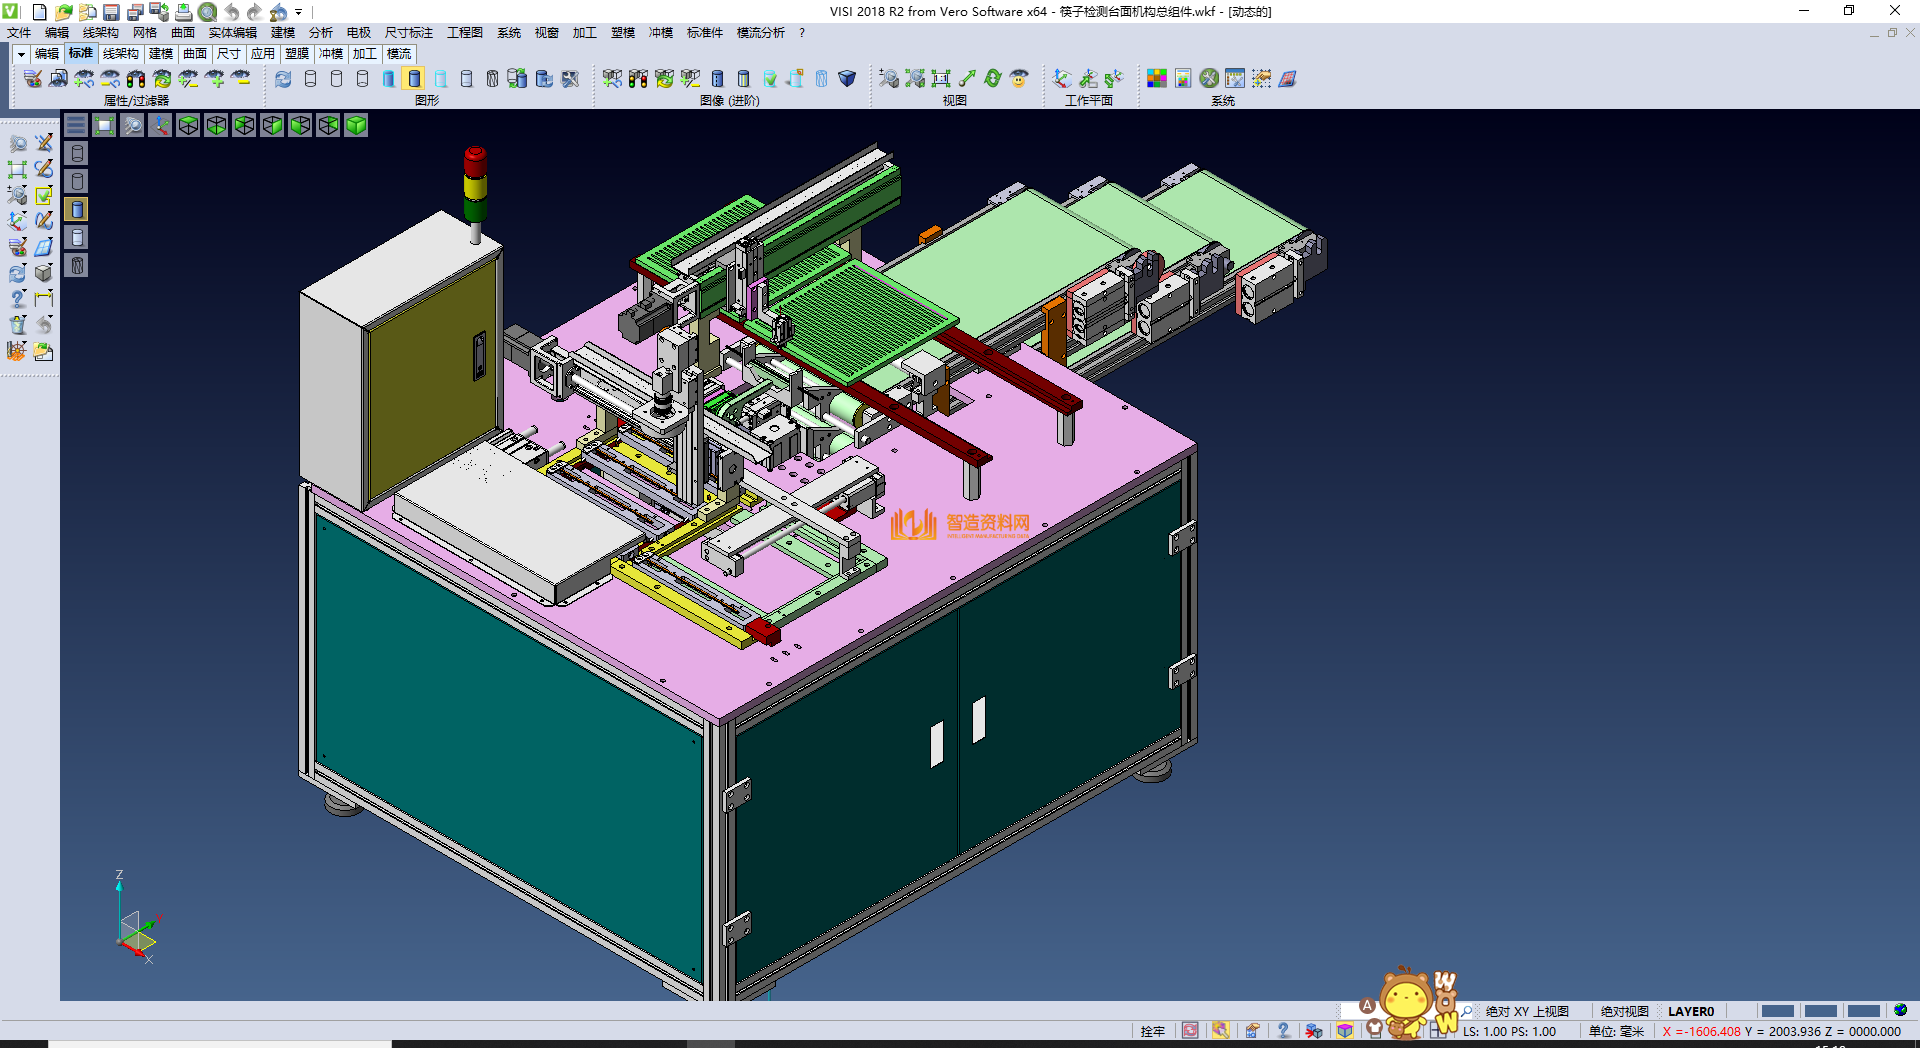Click the LAYER0 layer label
Screen dimensions: 1920x1048
(1690, 1011)
